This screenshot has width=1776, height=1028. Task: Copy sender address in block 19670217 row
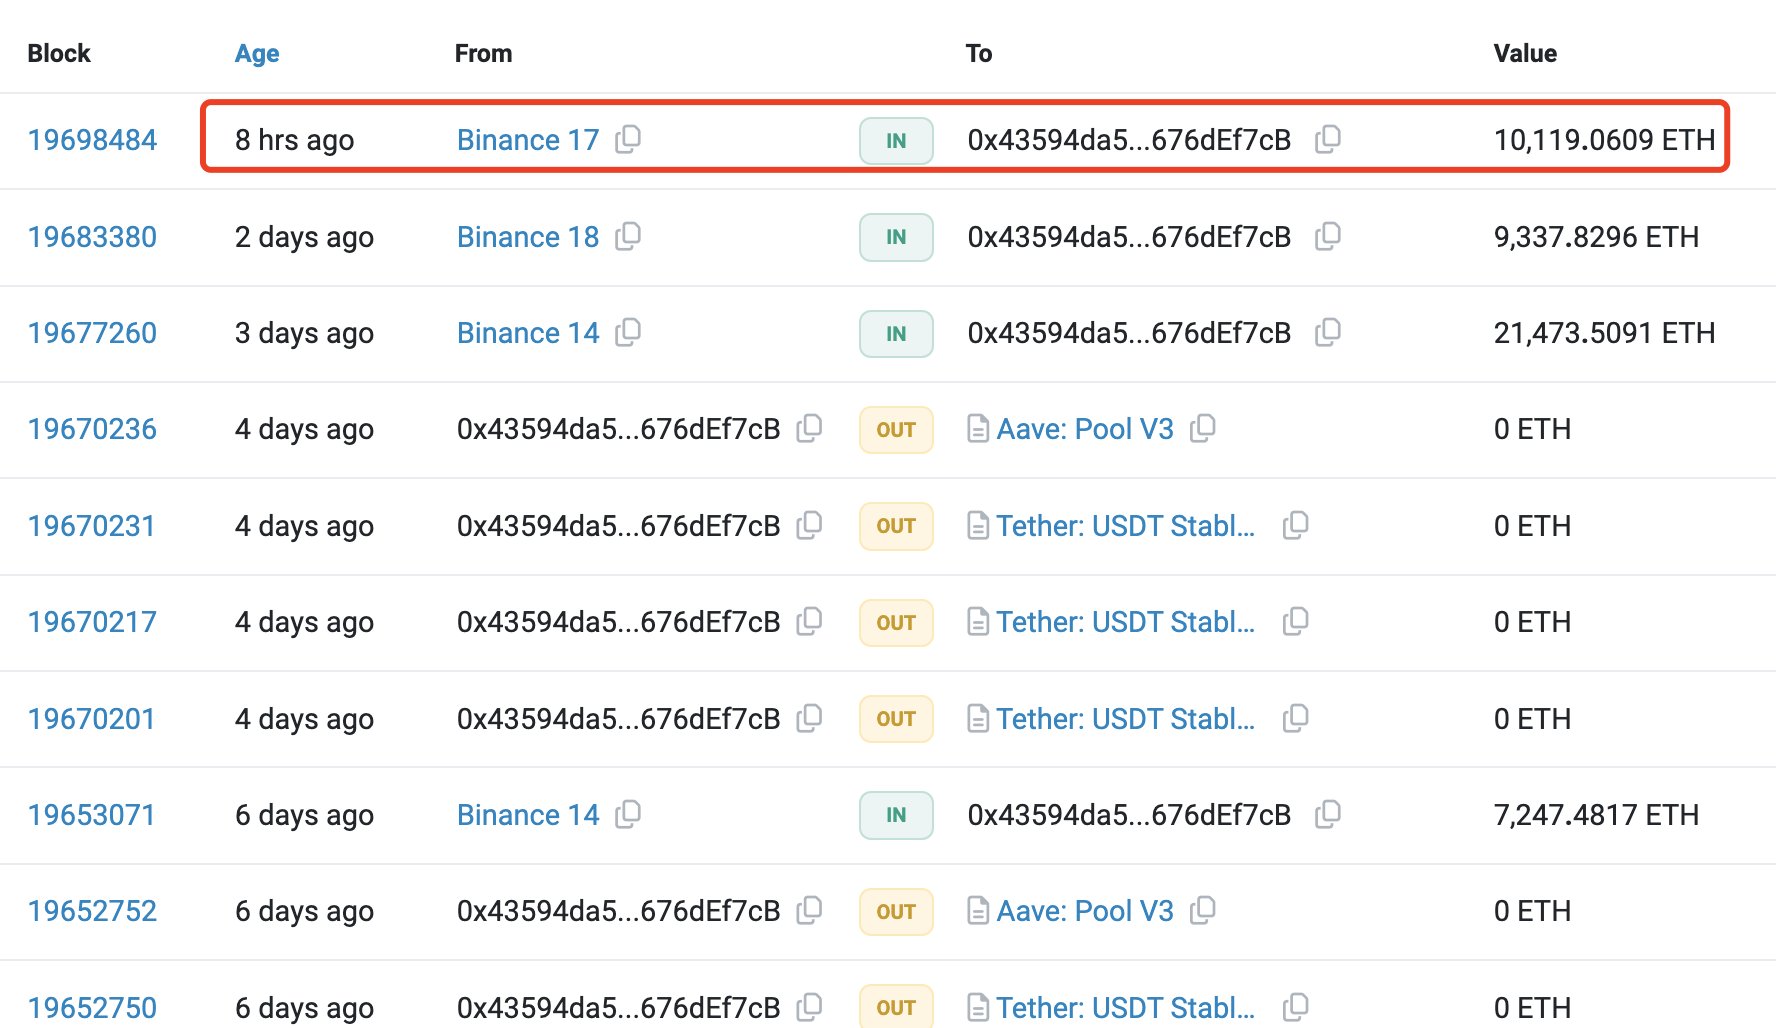point(809,621)
